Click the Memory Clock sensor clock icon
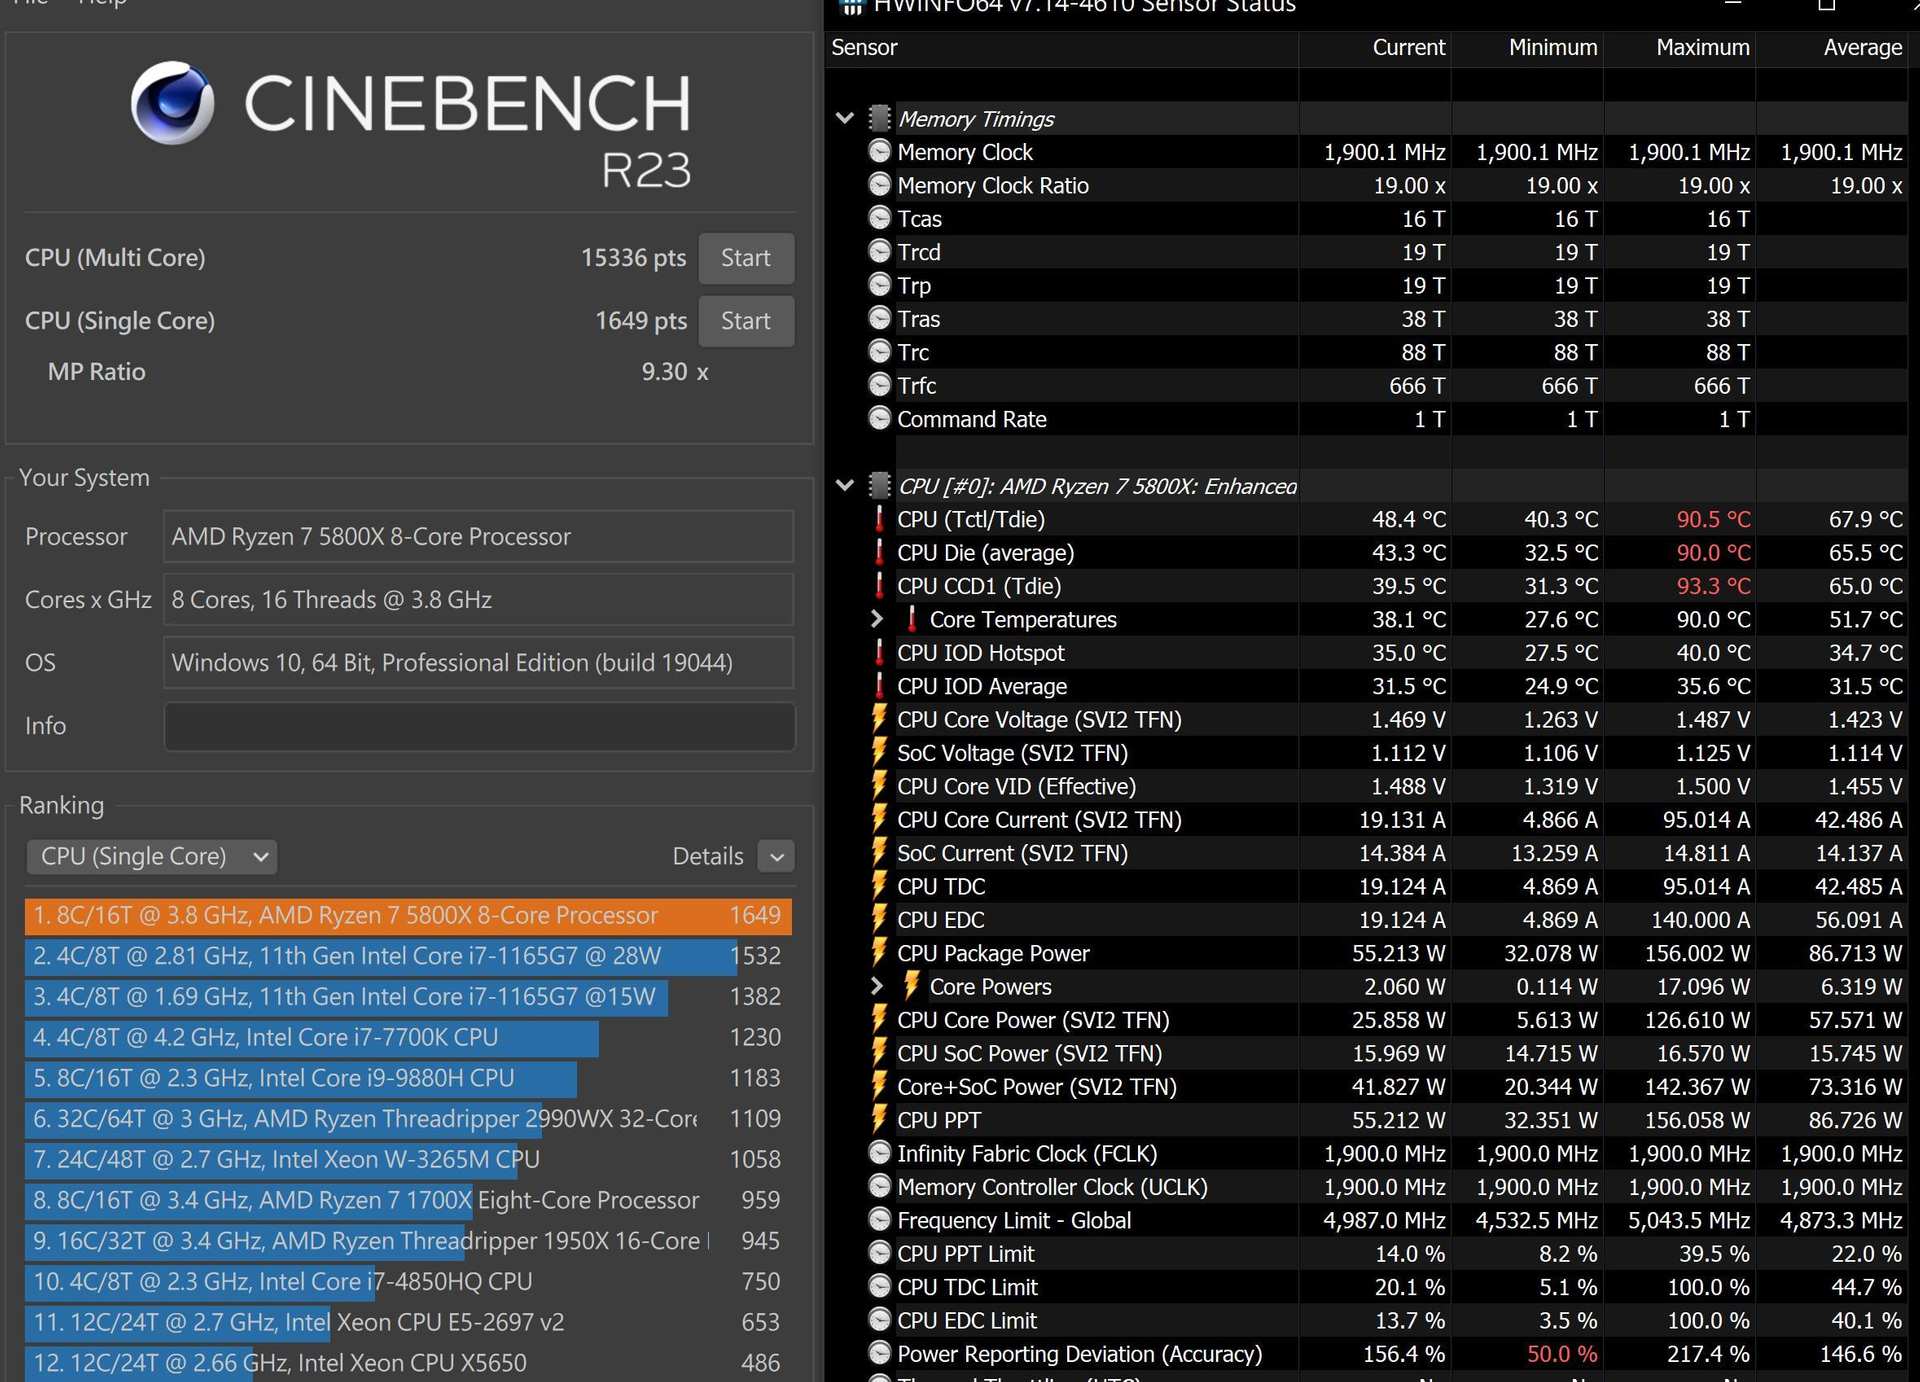 click(x=879, y=152)
